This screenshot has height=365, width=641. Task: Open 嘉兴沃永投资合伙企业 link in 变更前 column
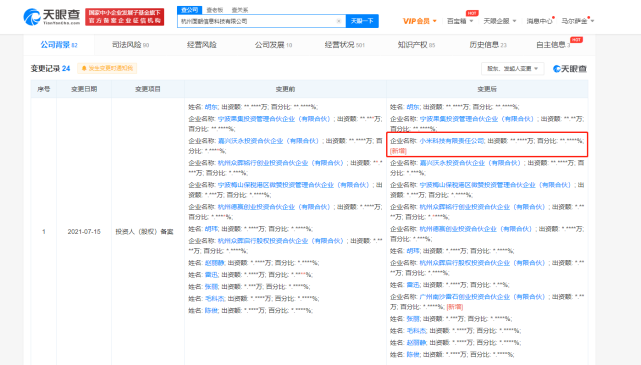[268, 141]
